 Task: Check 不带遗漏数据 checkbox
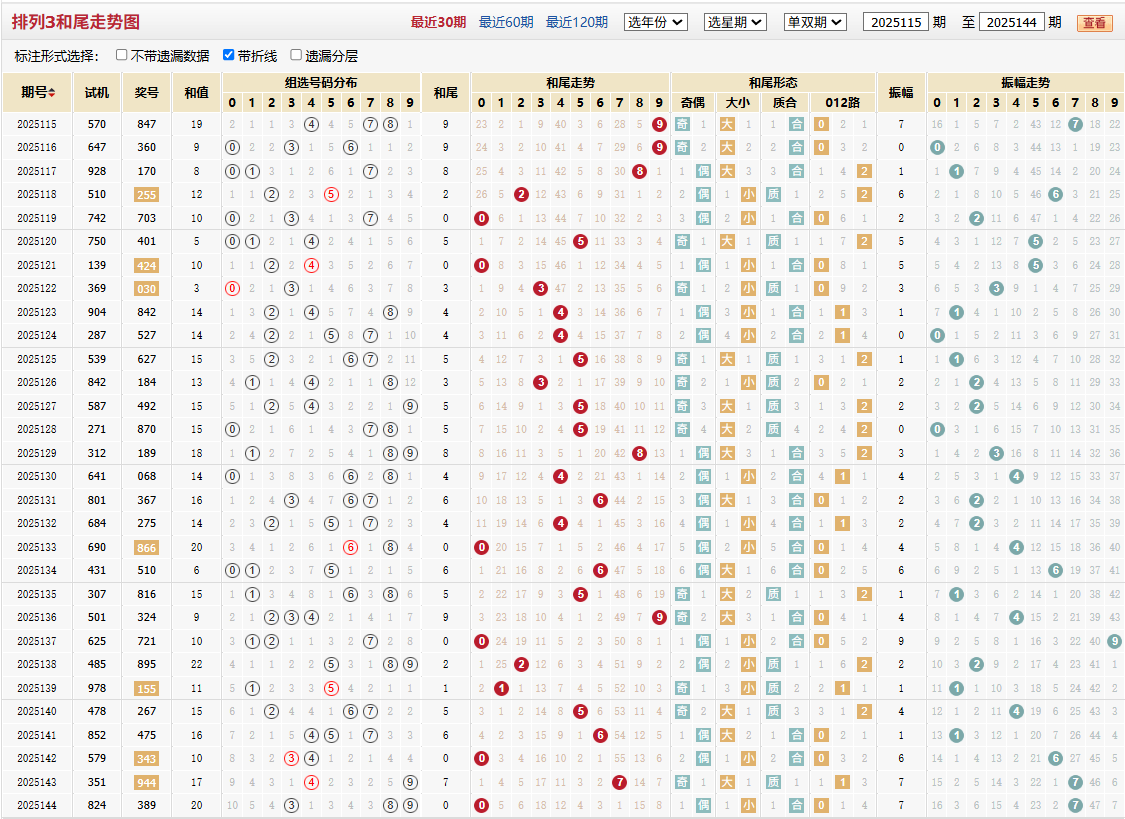(x=121, y=55)
